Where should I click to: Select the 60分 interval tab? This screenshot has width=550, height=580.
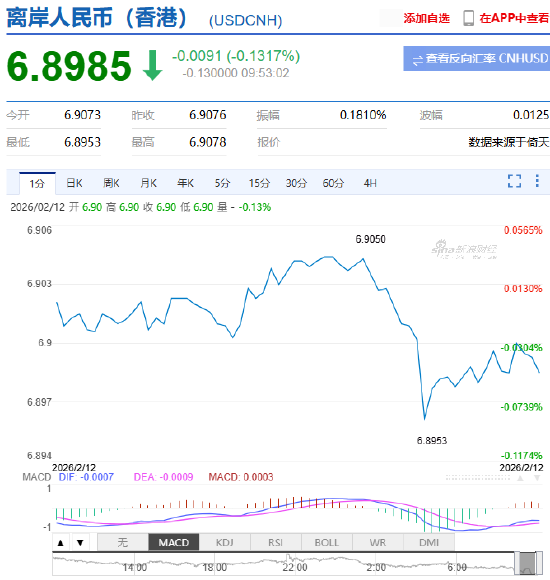(333, 183)
